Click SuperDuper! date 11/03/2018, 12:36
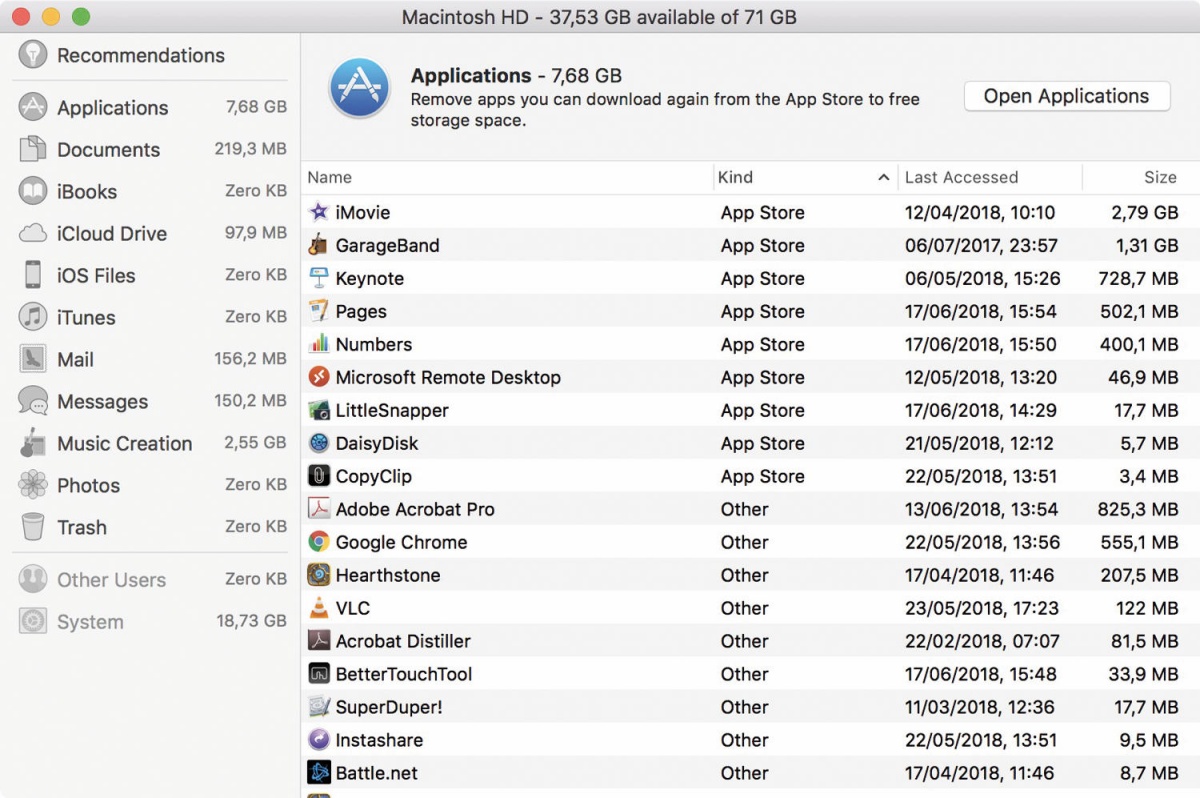This screenshot has height=798, width=1200. click(980, 707)
